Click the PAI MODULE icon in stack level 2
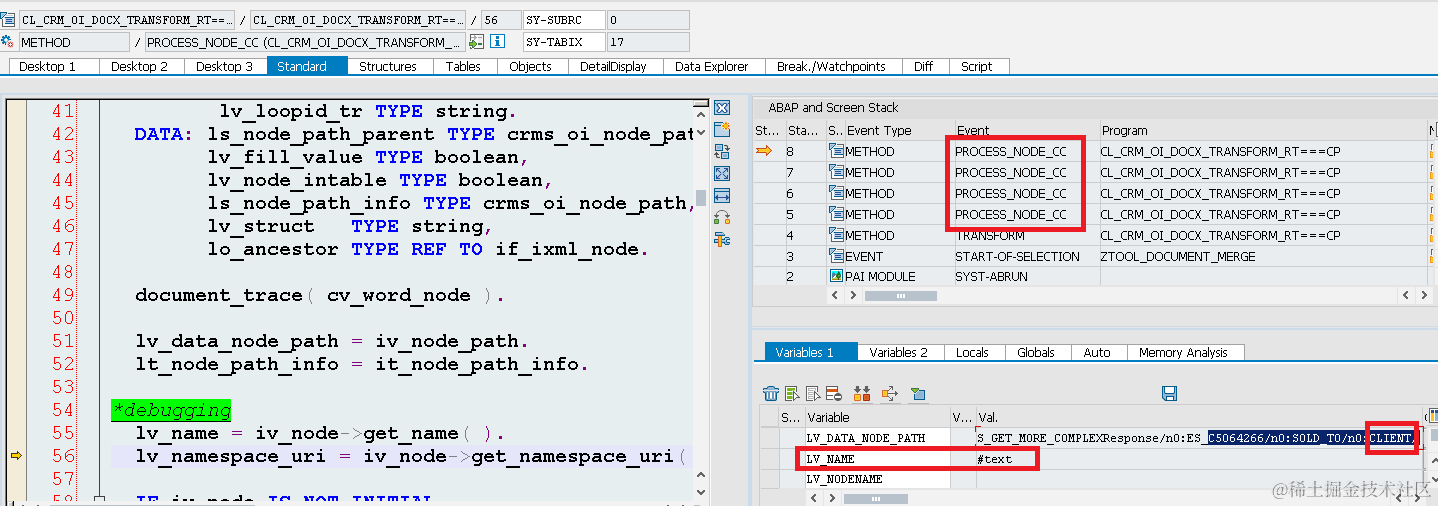Image resolution: width=1438 pixels, height=506 pixels. coord(836,276)
